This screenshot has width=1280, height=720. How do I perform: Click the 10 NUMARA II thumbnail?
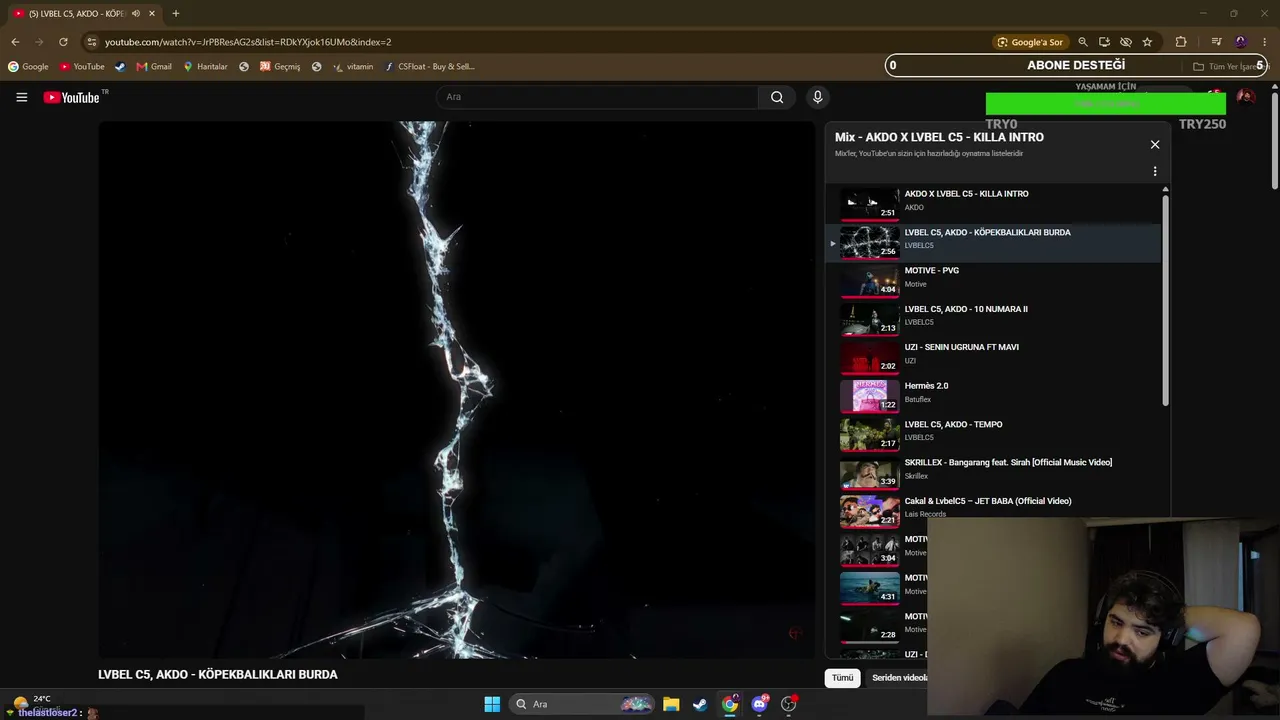869,319
